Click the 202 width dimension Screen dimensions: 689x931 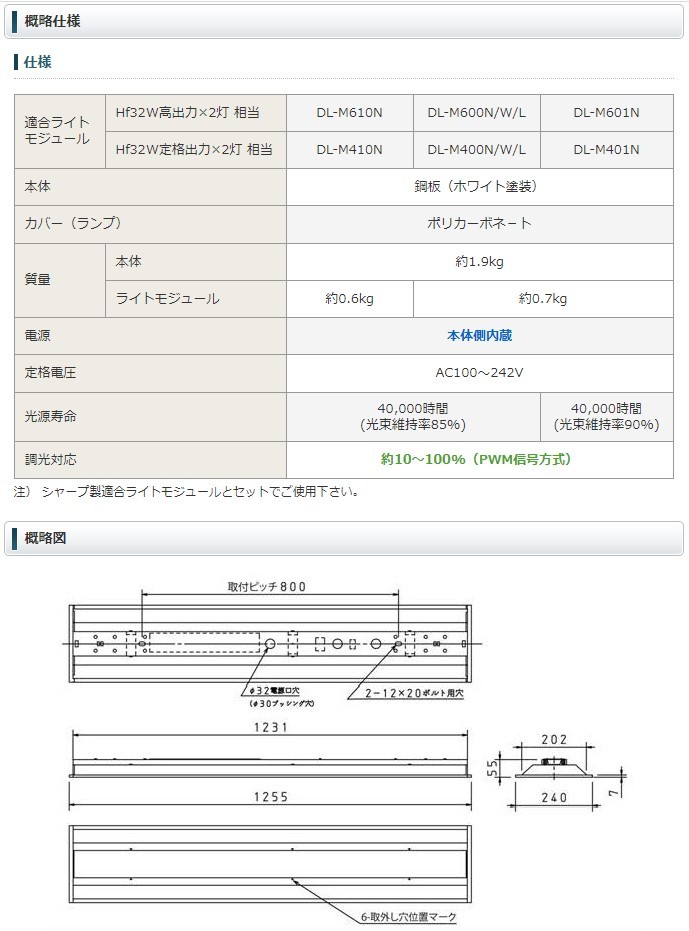pyautogui.click(x=554, y=740)
